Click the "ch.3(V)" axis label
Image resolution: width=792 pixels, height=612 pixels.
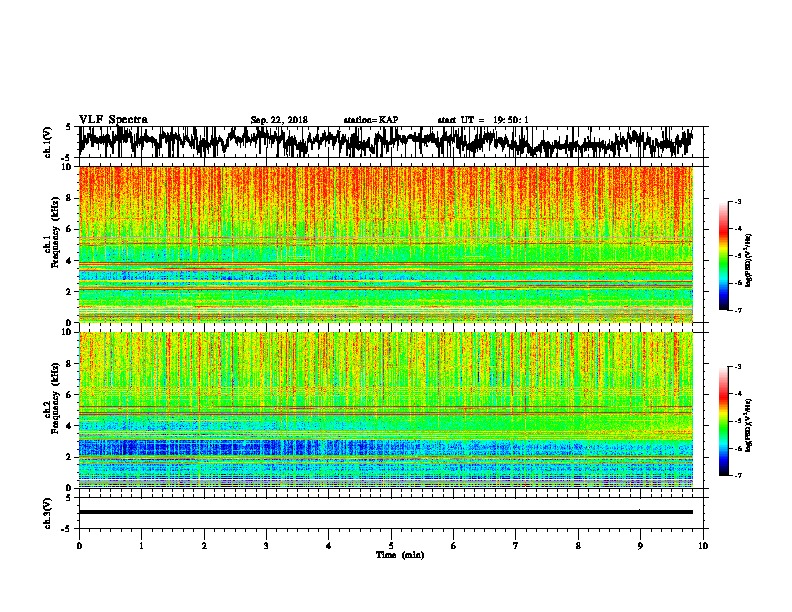[x=48, y=513]
